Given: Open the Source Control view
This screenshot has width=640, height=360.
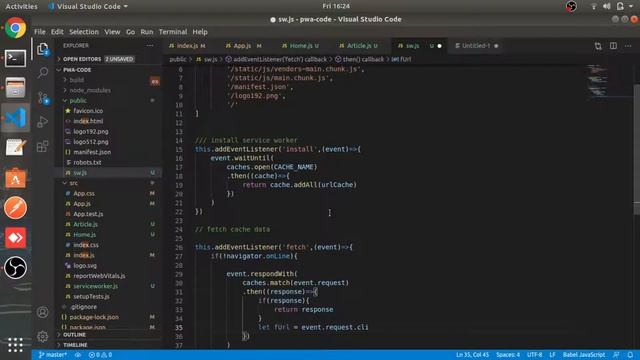Looking at the screenshot, I should point(42,98).
